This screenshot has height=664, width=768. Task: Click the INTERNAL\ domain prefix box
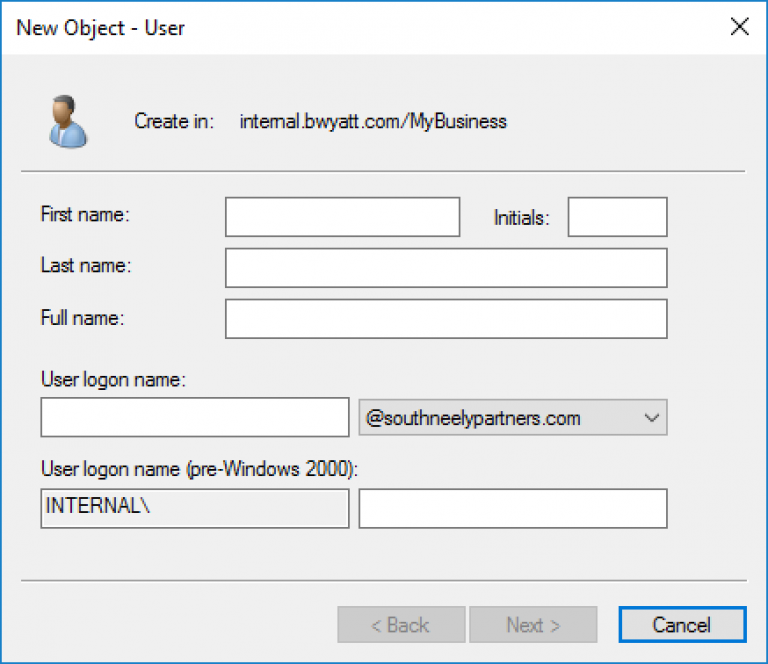tap(195, 508)
